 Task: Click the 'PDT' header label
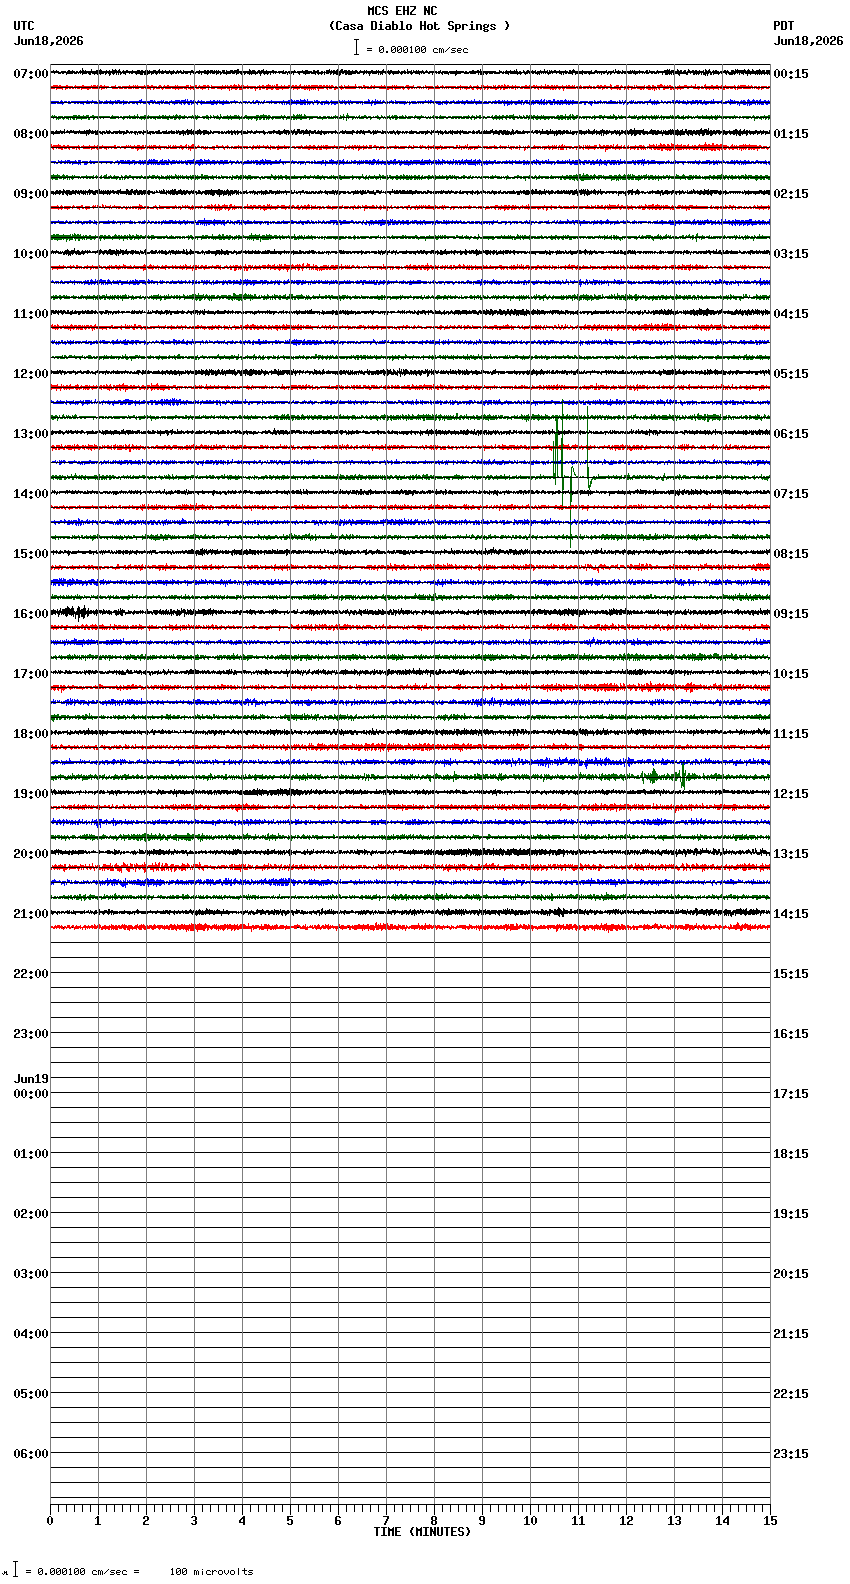coord(783,26)
